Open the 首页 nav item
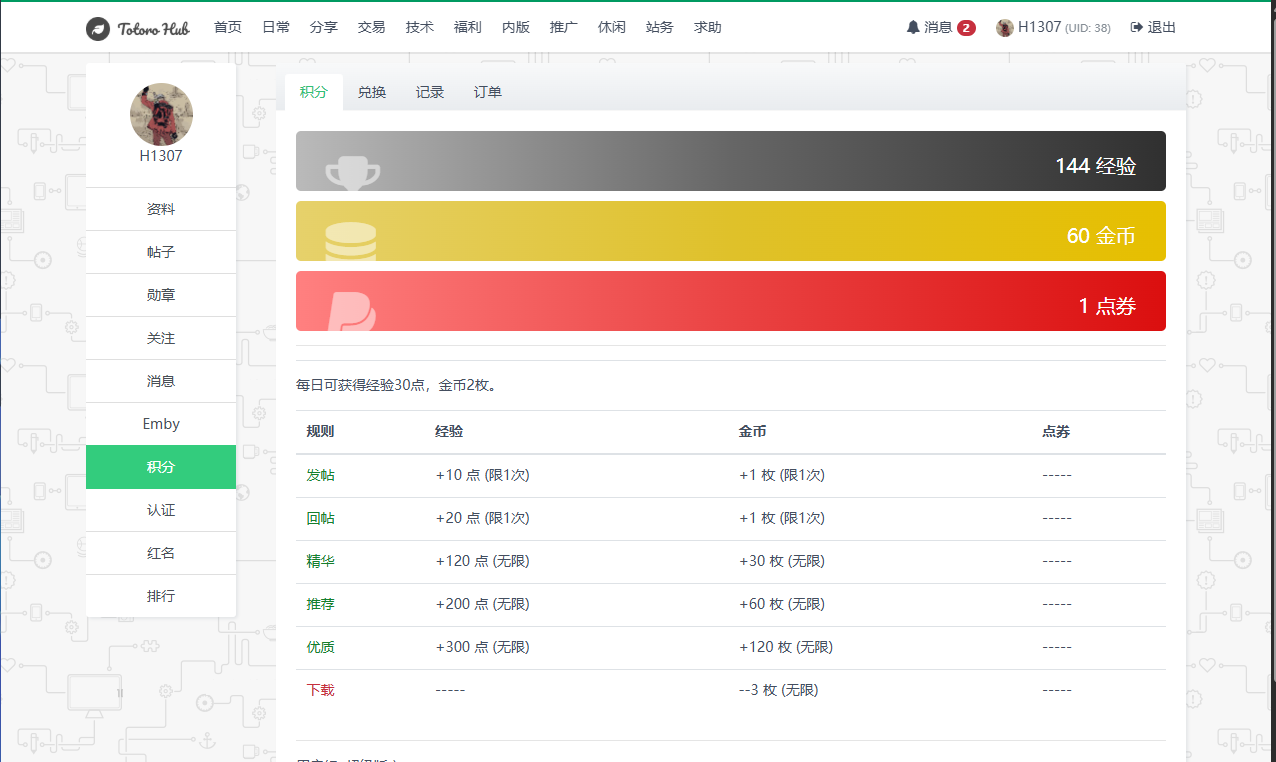 (x=228, y=27)
